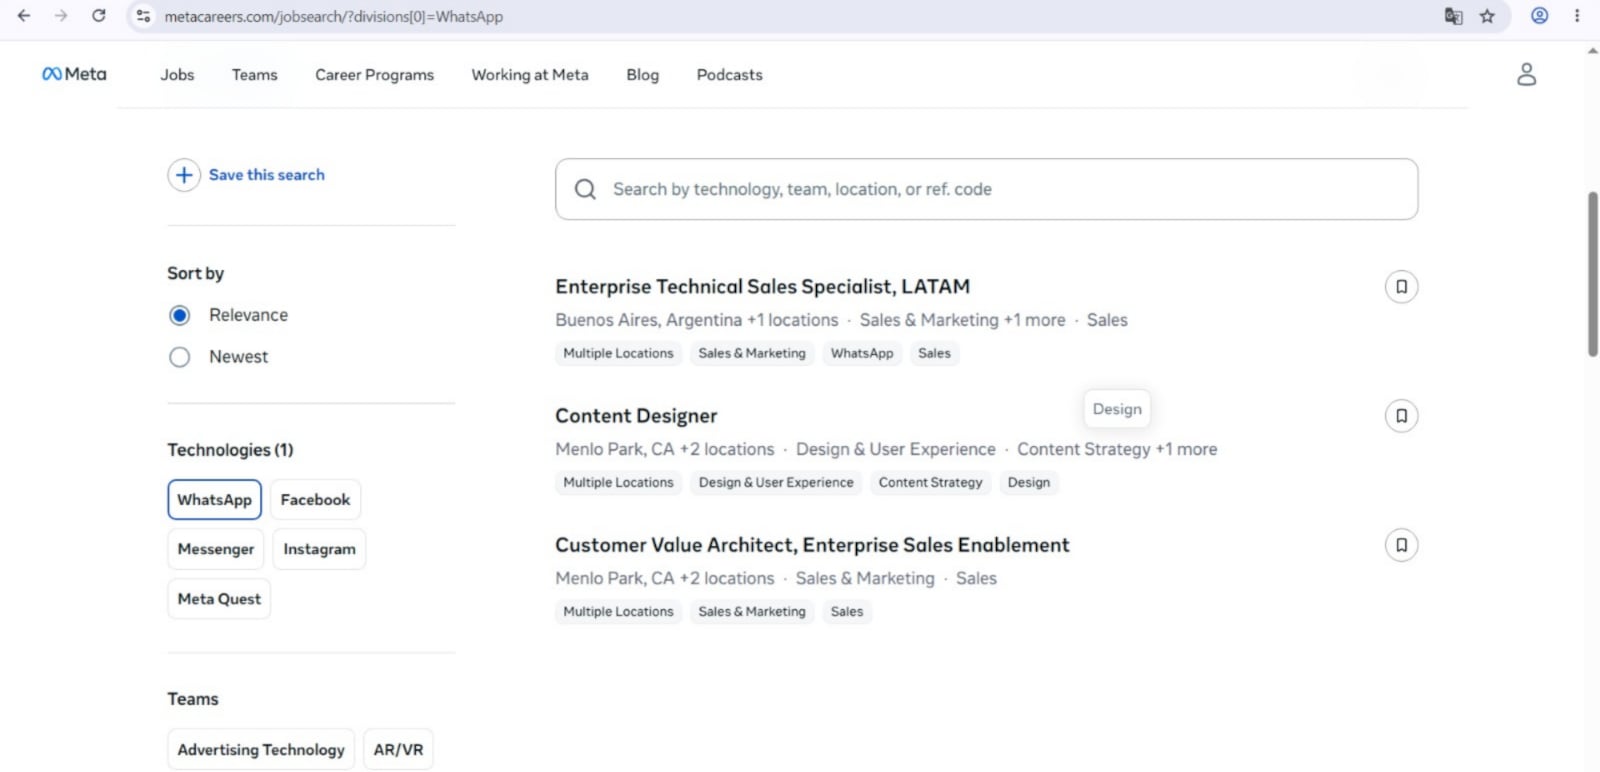Click the Content Strategy tag on Content Designer
1600x772 pixels.
tap(930, 482)
